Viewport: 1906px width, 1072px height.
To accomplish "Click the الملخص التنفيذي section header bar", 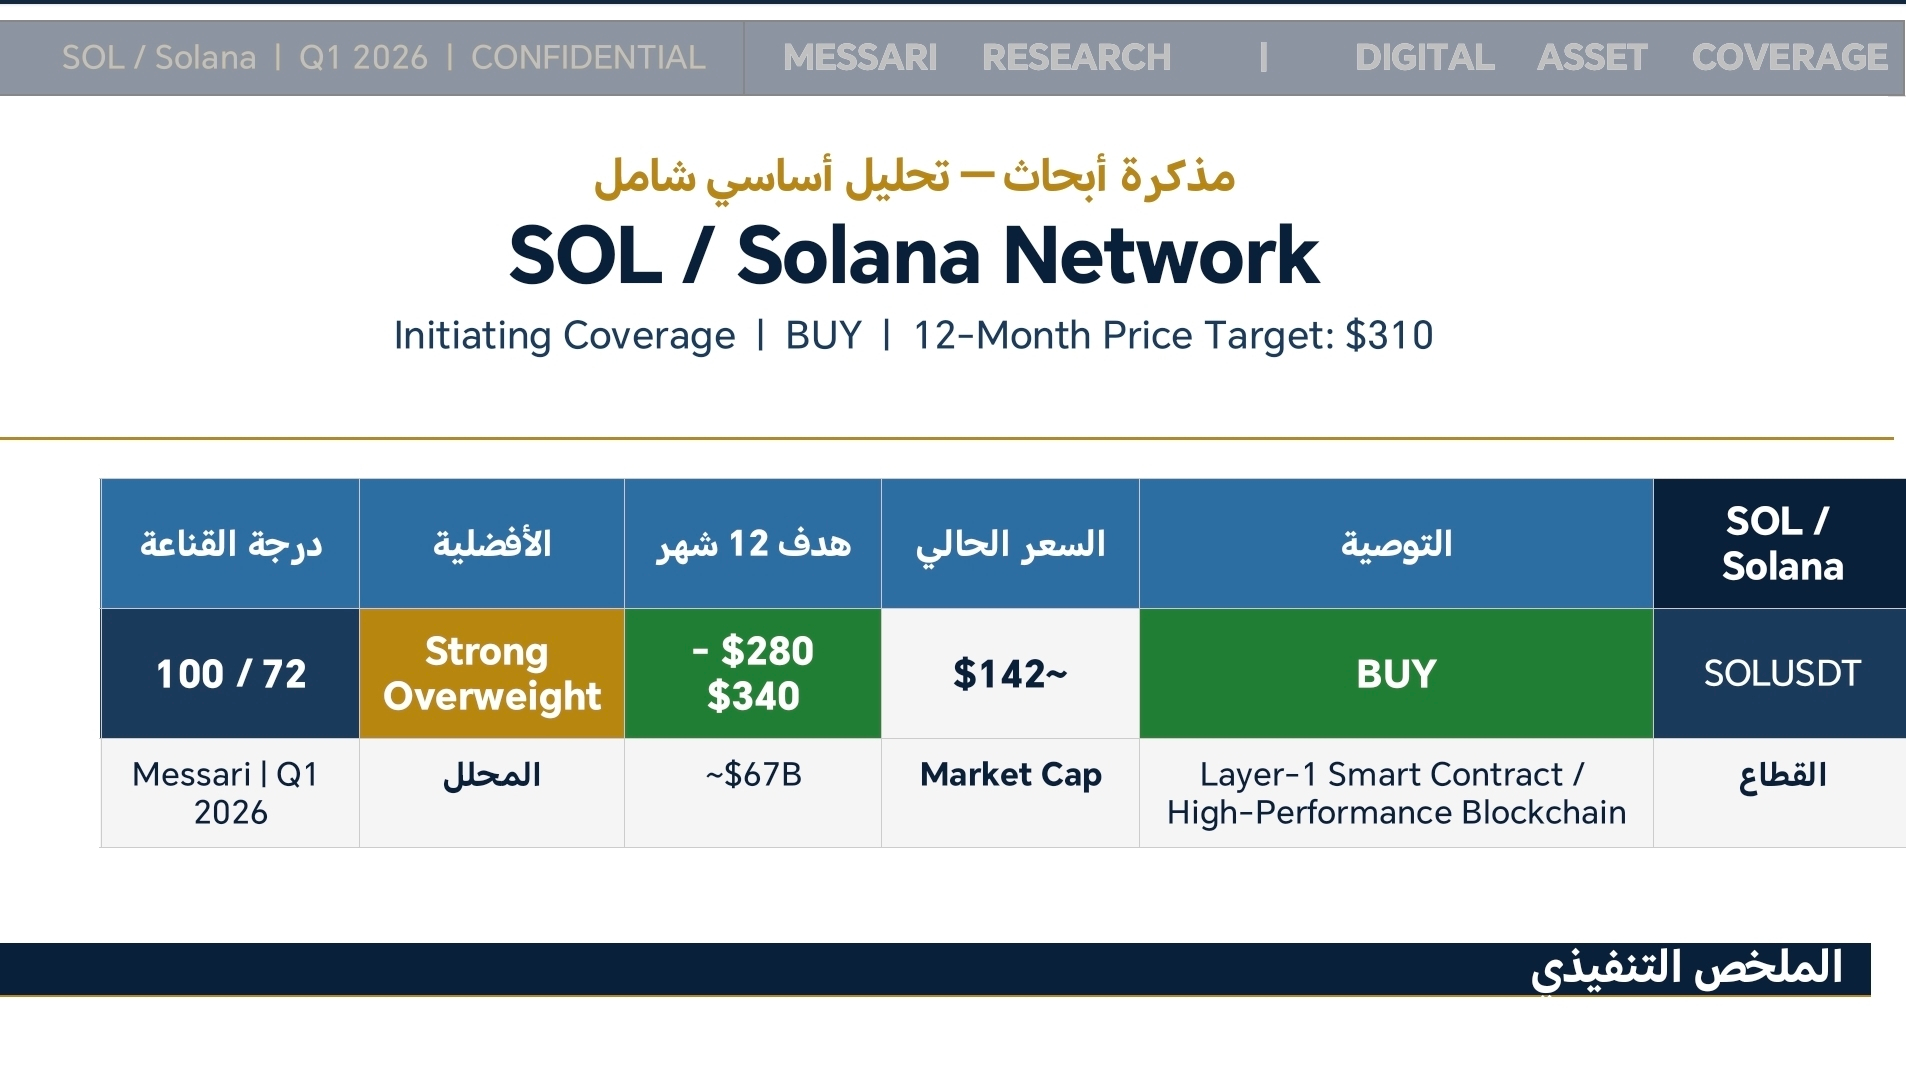I will coord(935,968).
